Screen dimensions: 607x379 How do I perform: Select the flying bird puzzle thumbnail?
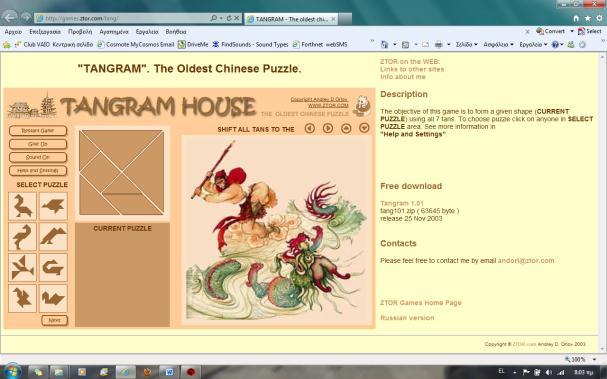click(53, 206)
